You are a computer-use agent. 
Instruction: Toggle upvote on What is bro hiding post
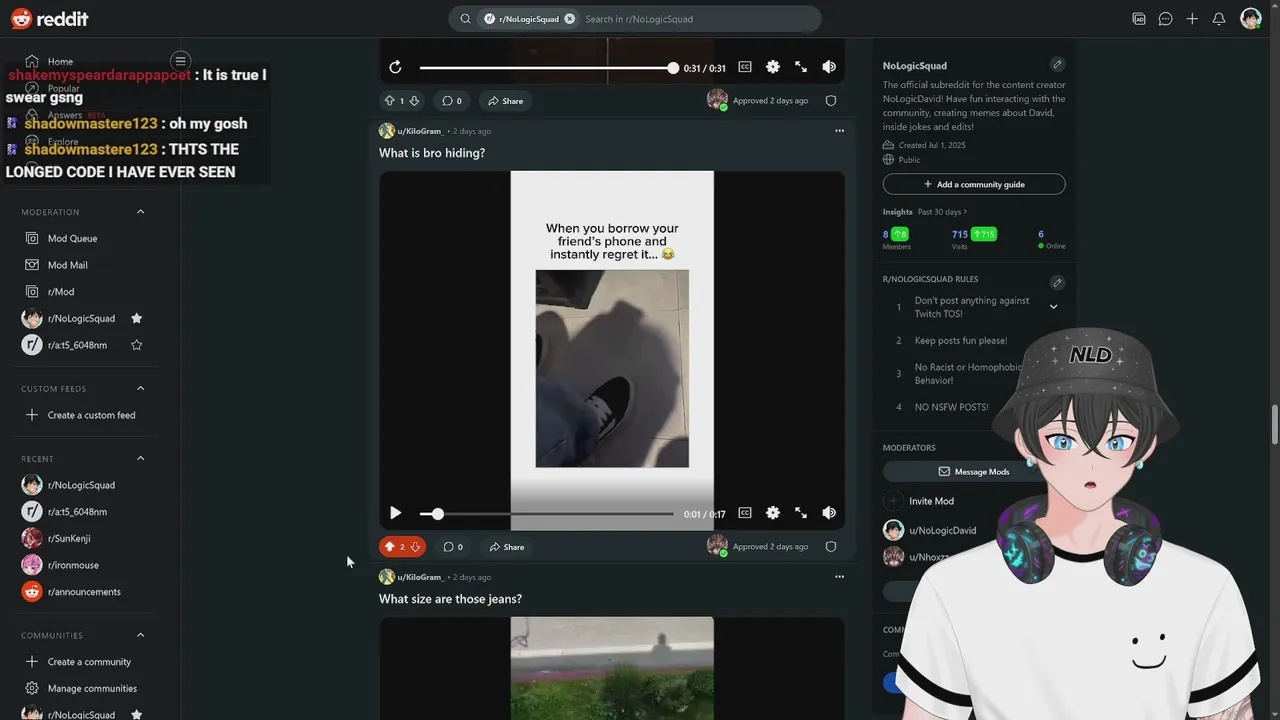click(390, 547)
